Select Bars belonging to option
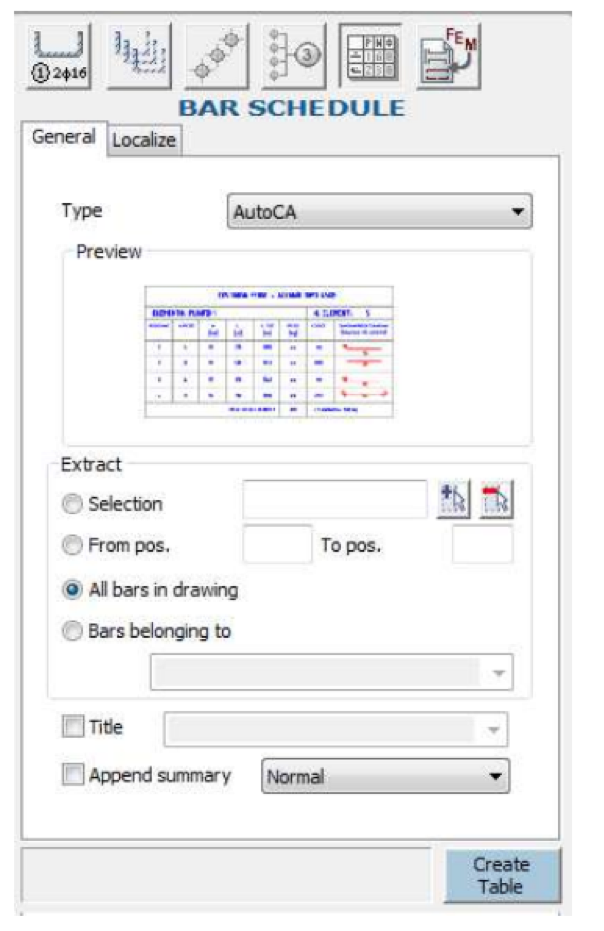This screenshot has width=604, height=931. click(72, 632)
